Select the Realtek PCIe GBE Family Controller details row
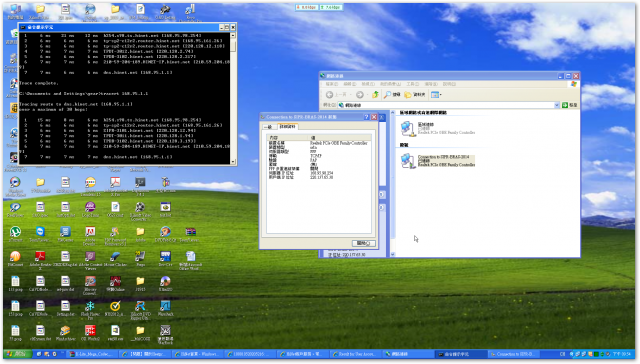640x364 pixels. [x=319, y=143]
